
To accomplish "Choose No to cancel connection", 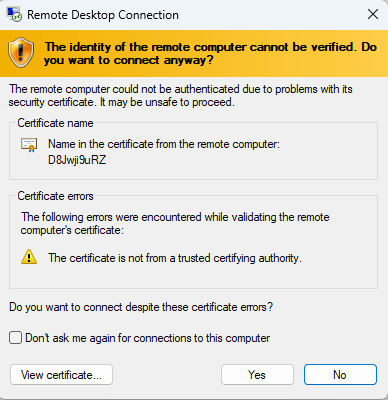I will (x=340, y=375).
